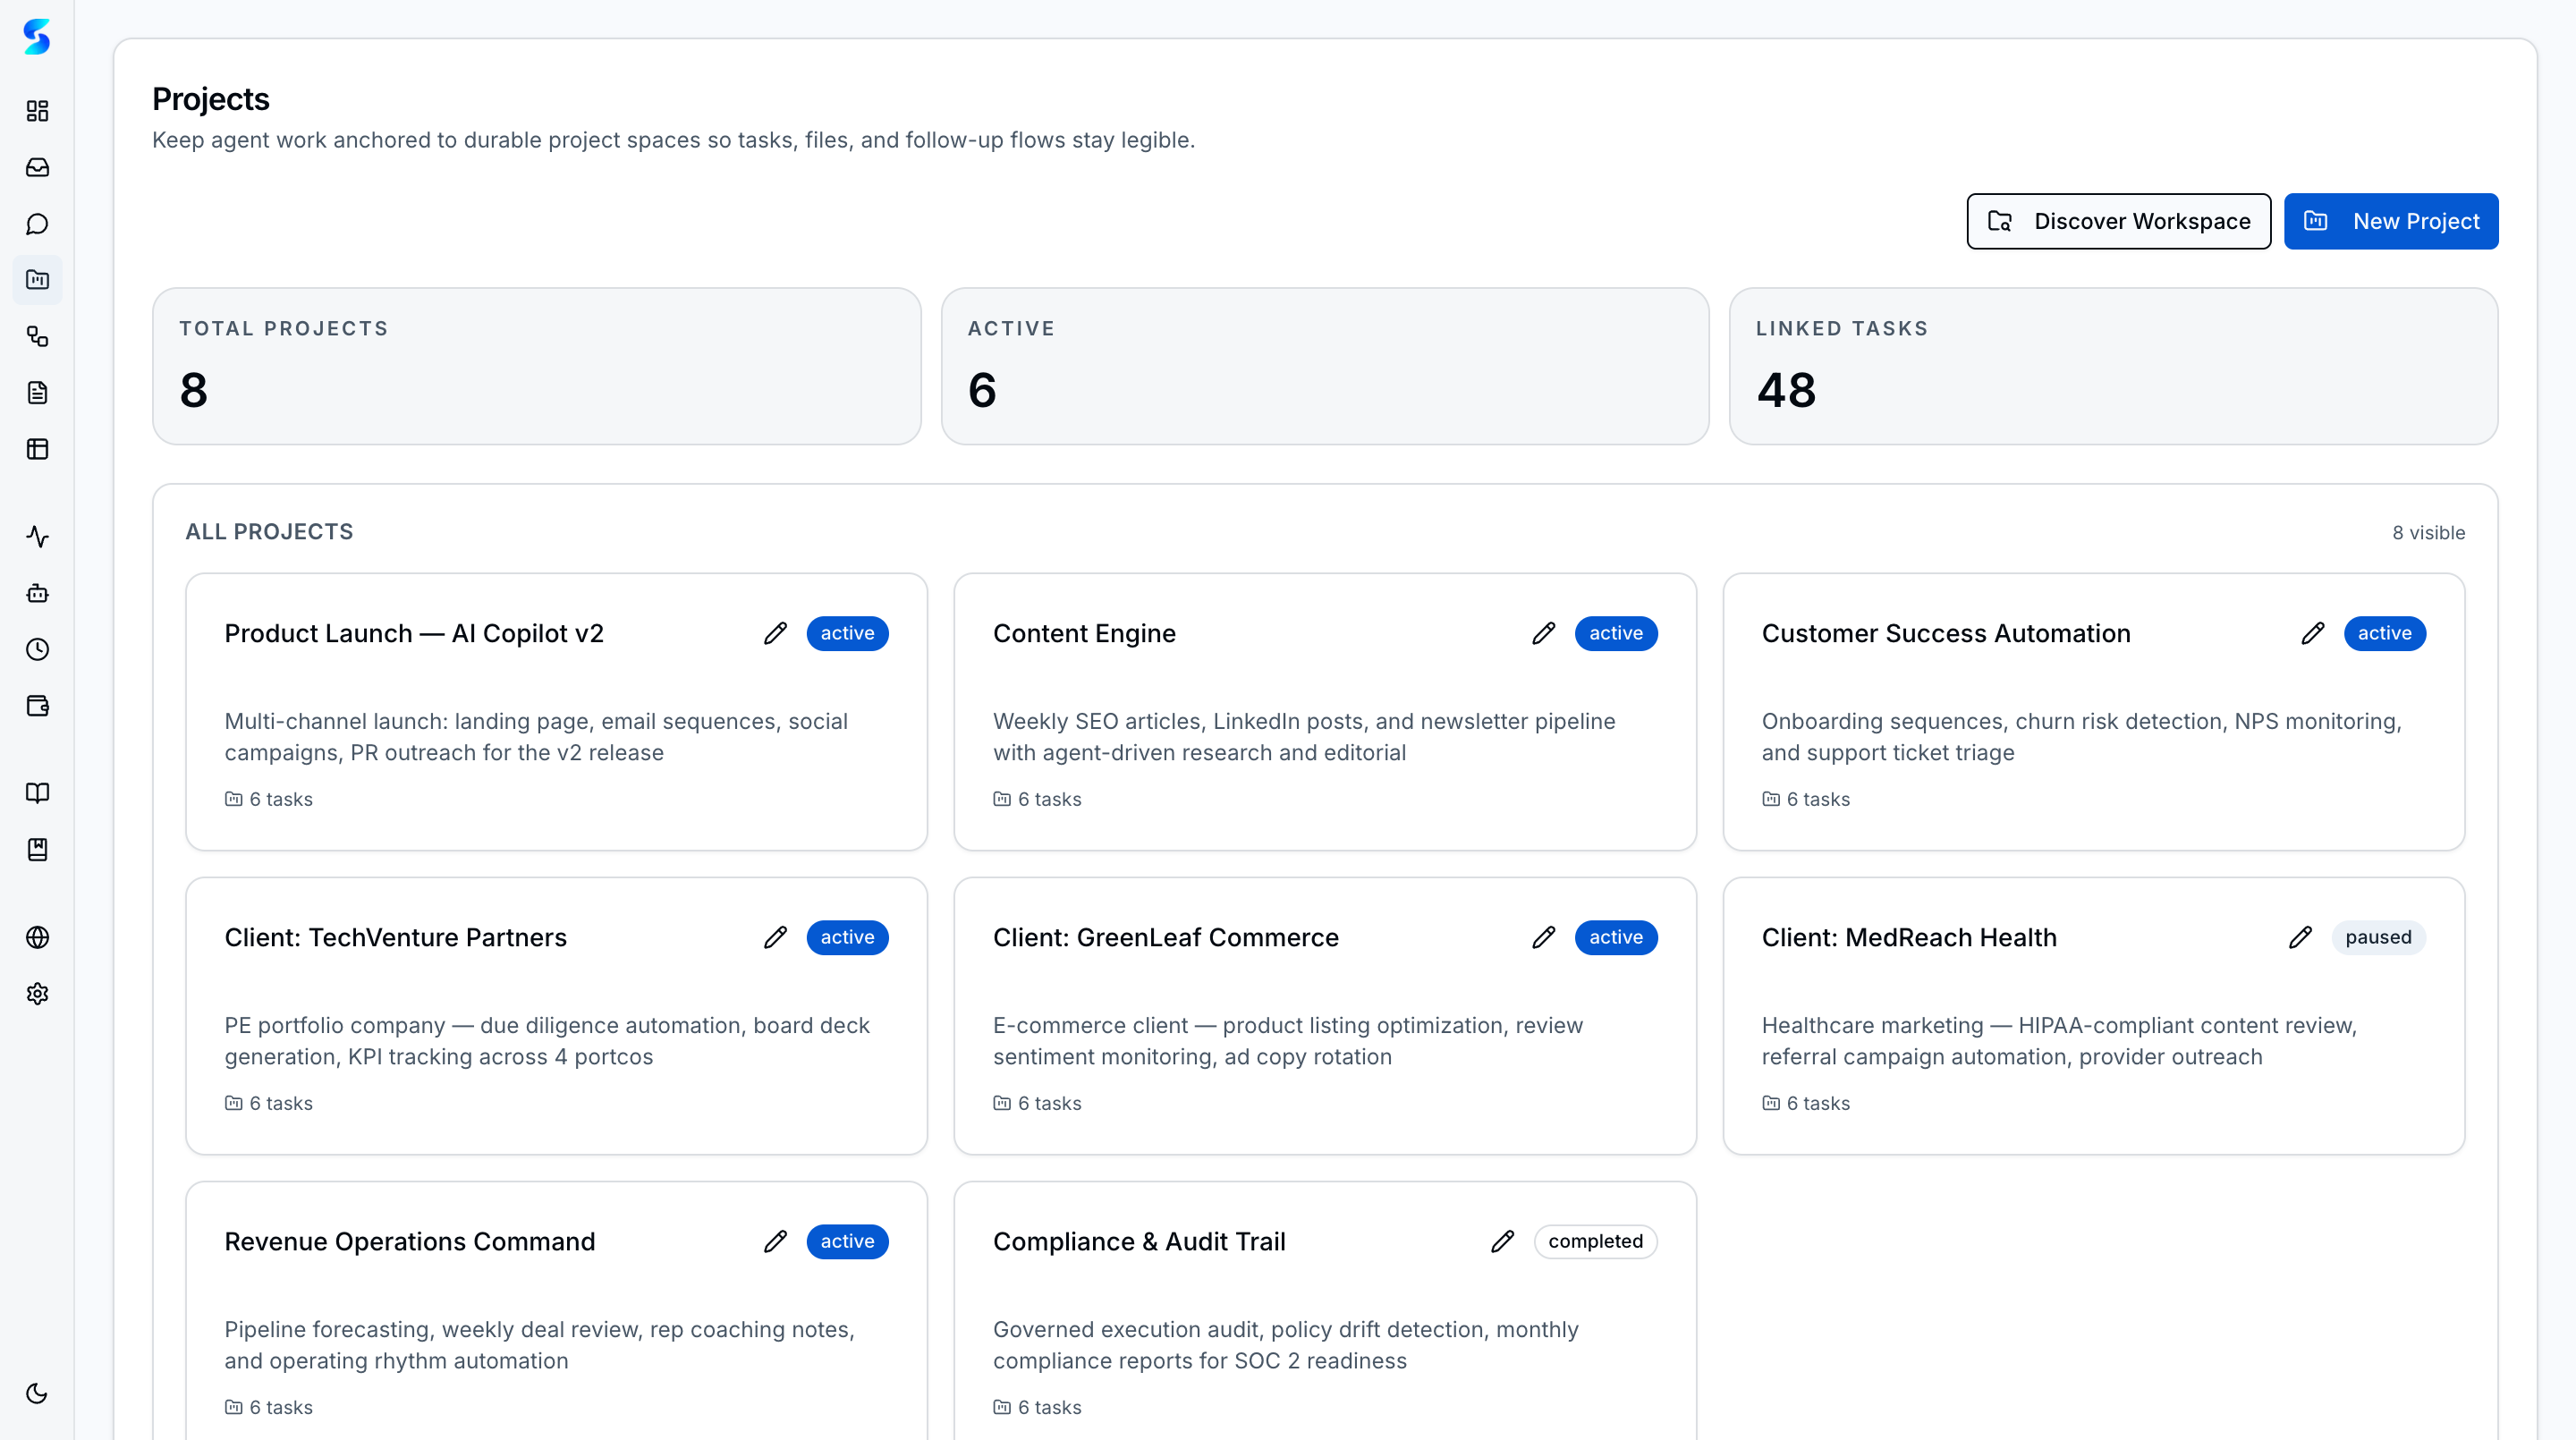This screenshot has height=1440, width=2576.
Task: Open the settings gear in sidebar
Action: tap(37, 994)
